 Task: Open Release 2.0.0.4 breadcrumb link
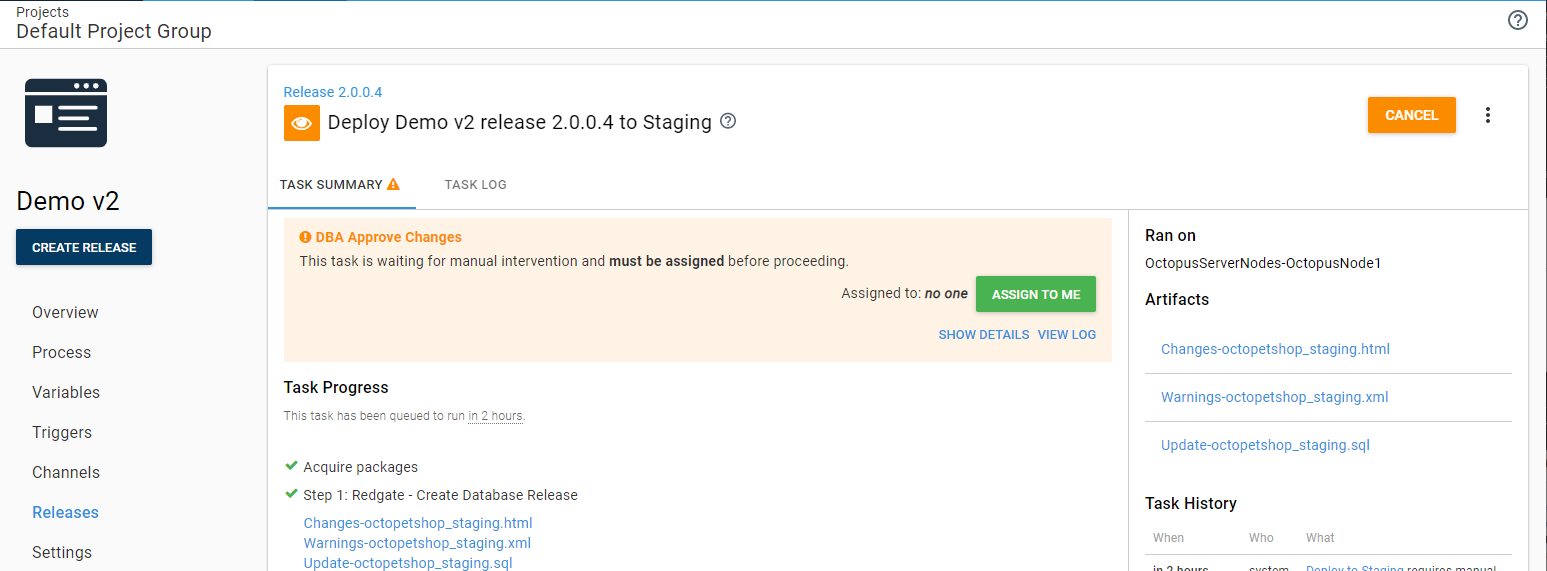[x=332, y=92]
